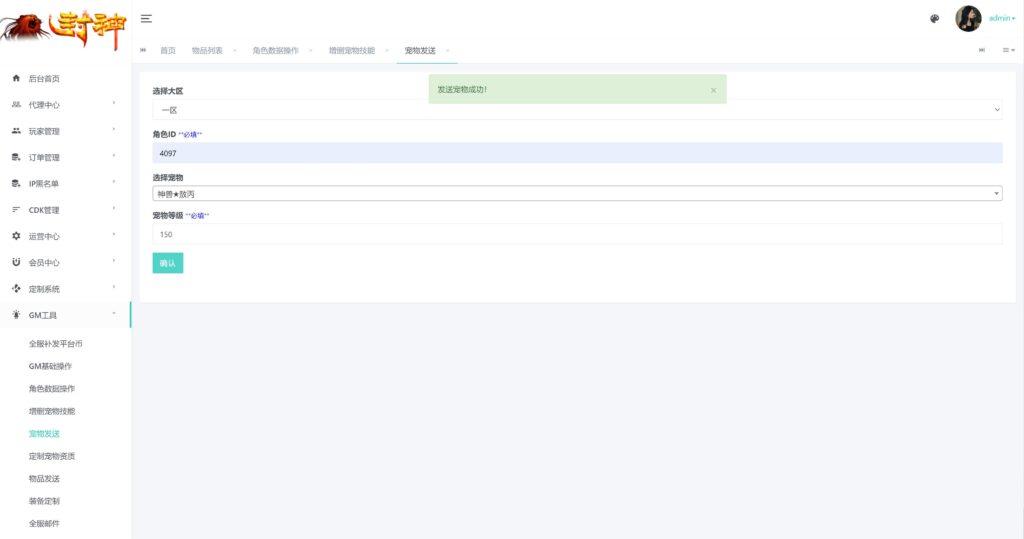Click the 宠物等级 input field
The width and height of the screenshot is (1024, 539).
[x=577, y=234]
